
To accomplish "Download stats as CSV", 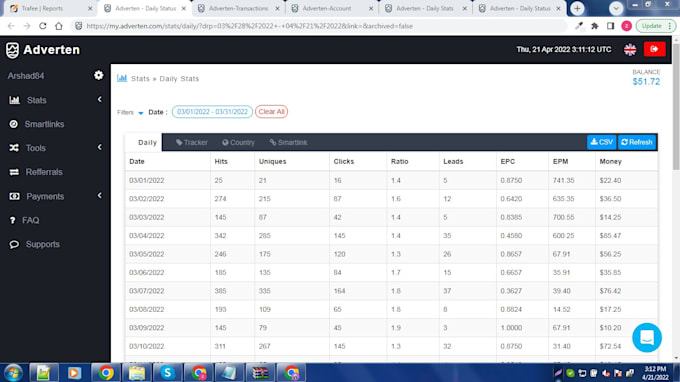I will 602,142.
